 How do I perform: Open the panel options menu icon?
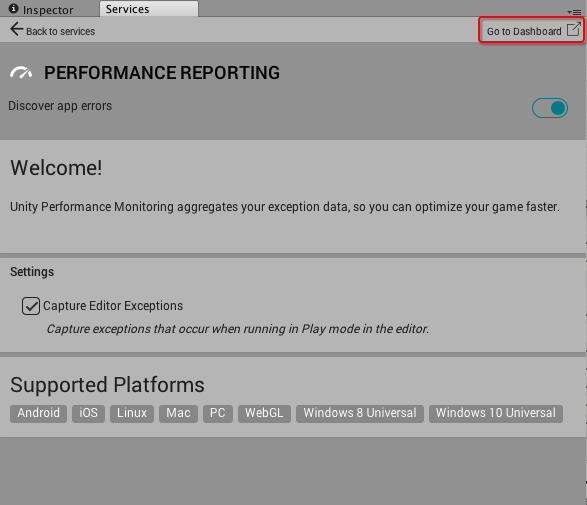(574, 12)
